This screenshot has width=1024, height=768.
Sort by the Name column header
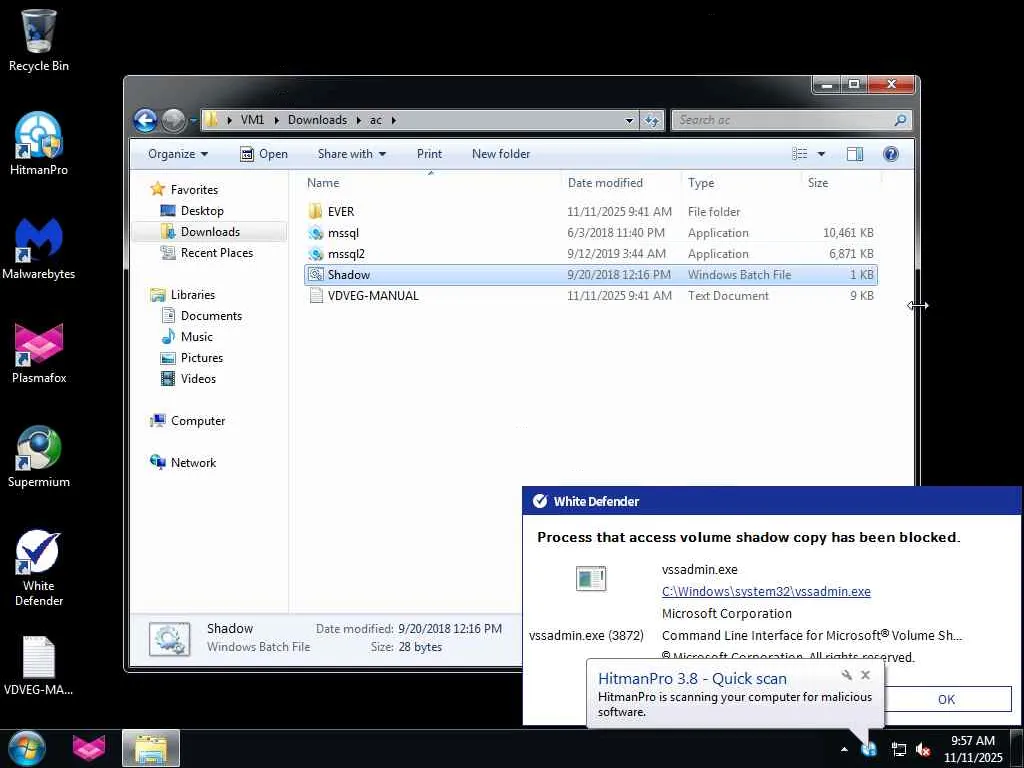pos(431,183)
